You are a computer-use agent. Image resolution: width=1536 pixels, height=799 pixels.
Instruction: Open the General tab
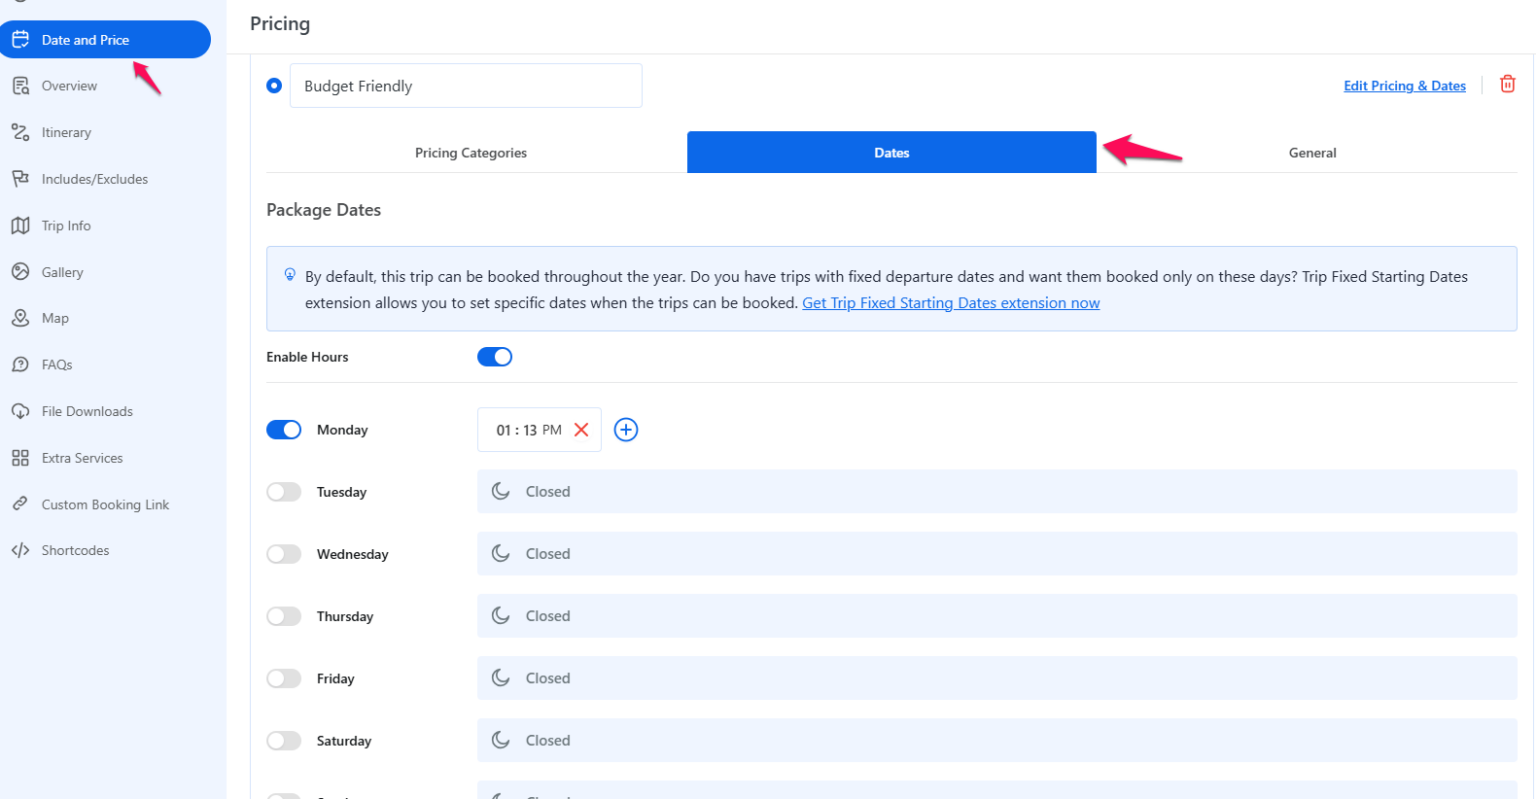(1312, 152)
